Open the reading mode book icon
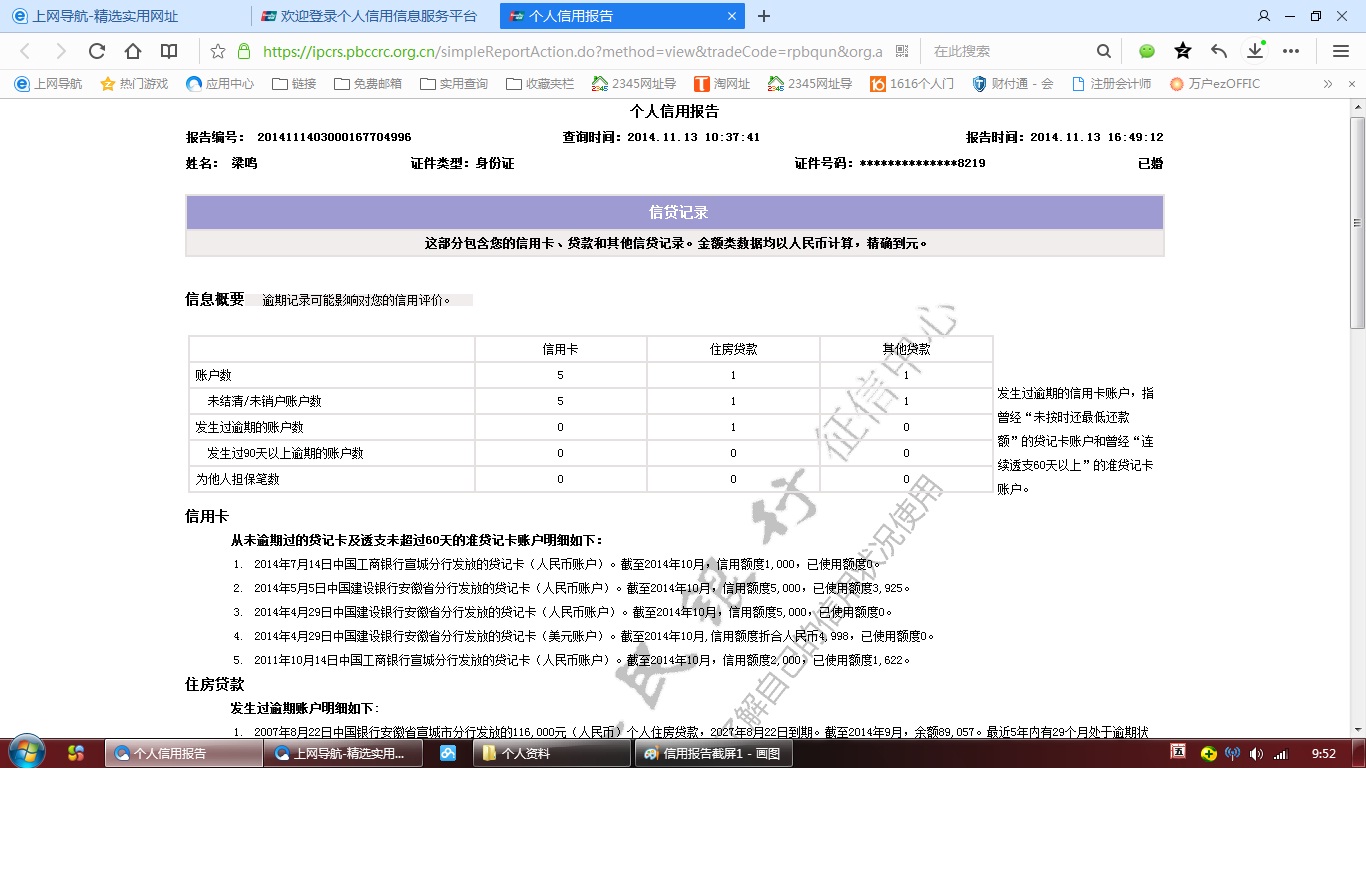1366x875 pixels. pos(169,51)
